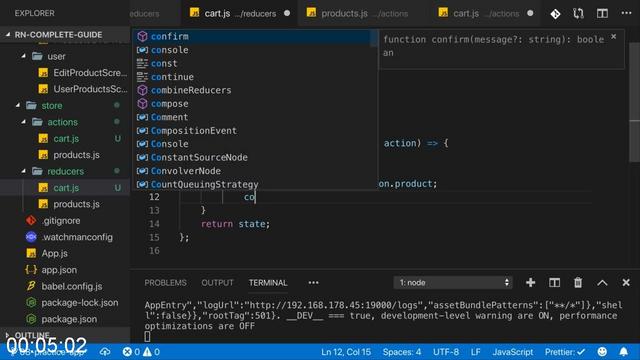640x360 pixels.
Task: Click the errors and warnings status indicator
Action: pyautogui.click(x=141, y=352)
